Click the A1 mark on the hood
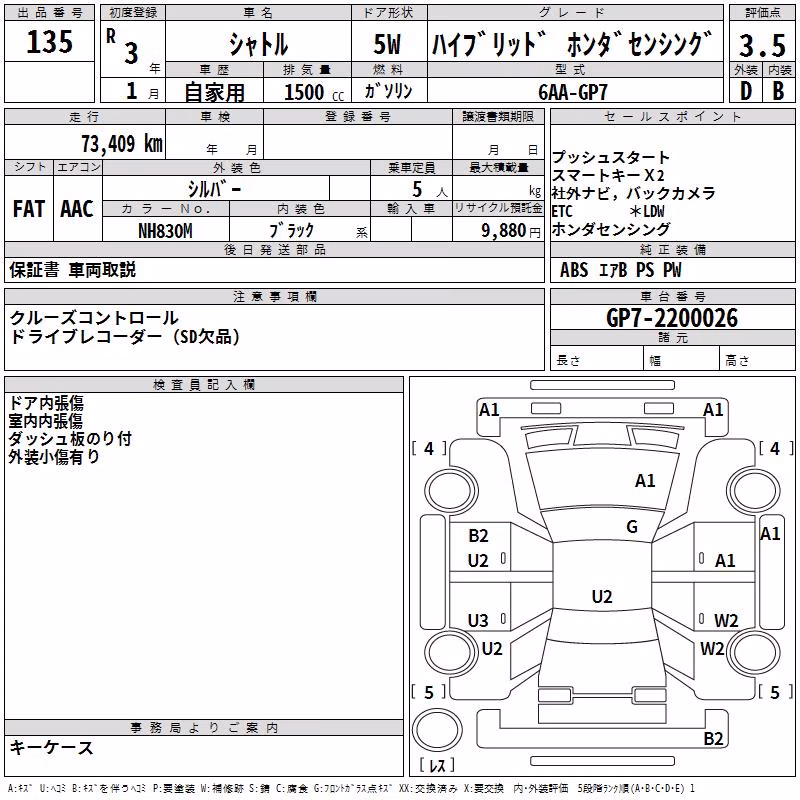 tap(645, 481)
